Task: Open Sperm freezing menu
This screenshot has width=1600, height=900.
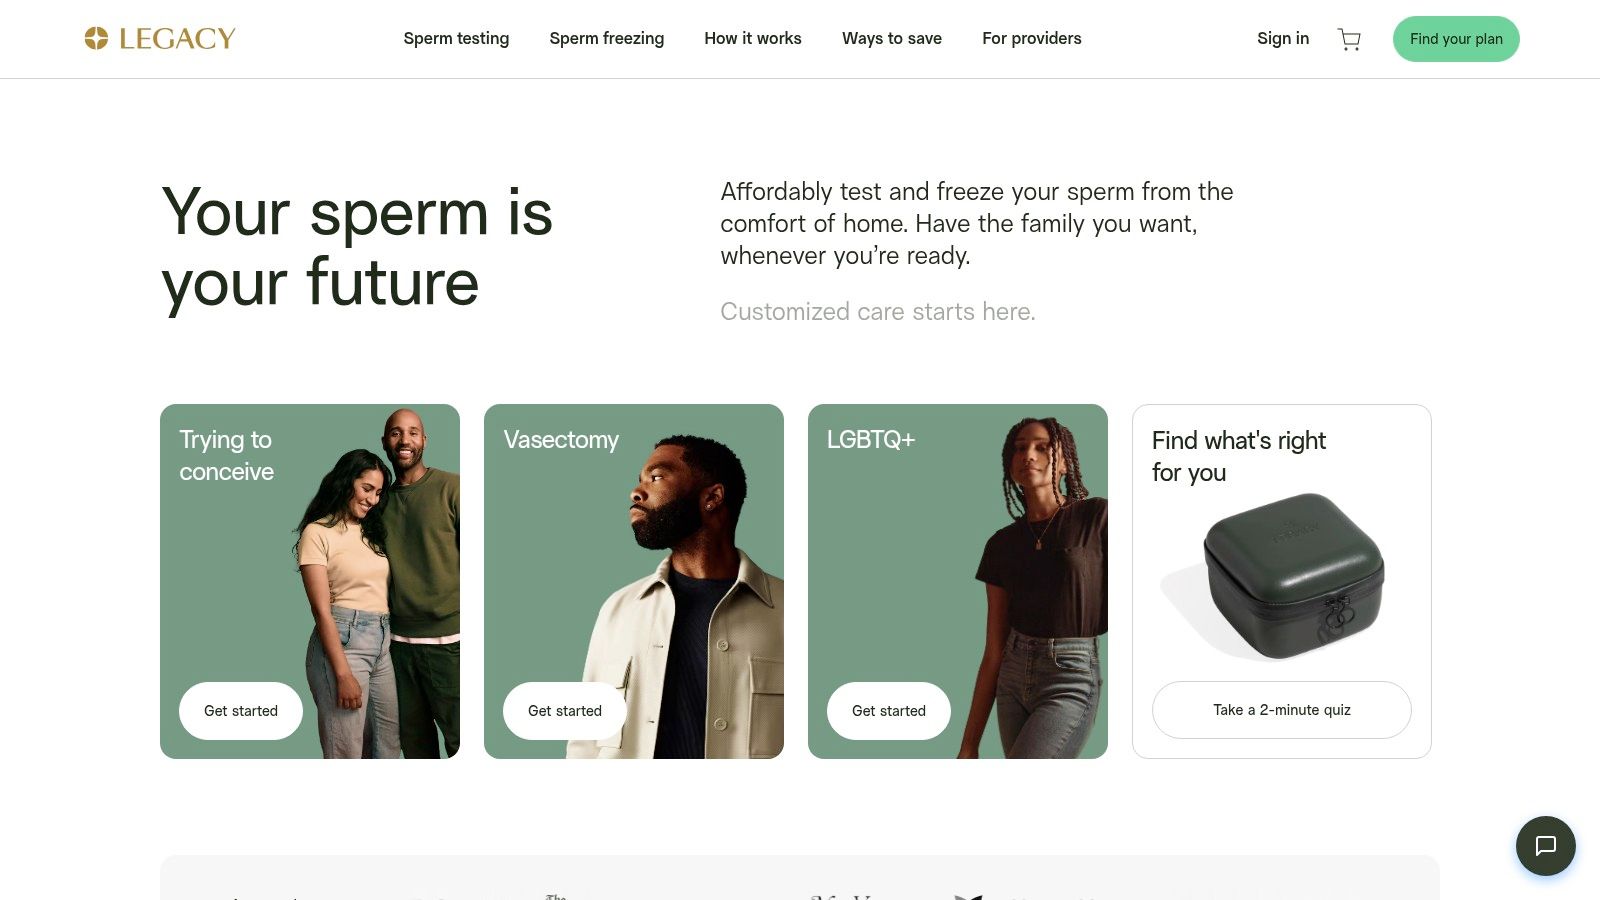Action: [x=606, y=38]
